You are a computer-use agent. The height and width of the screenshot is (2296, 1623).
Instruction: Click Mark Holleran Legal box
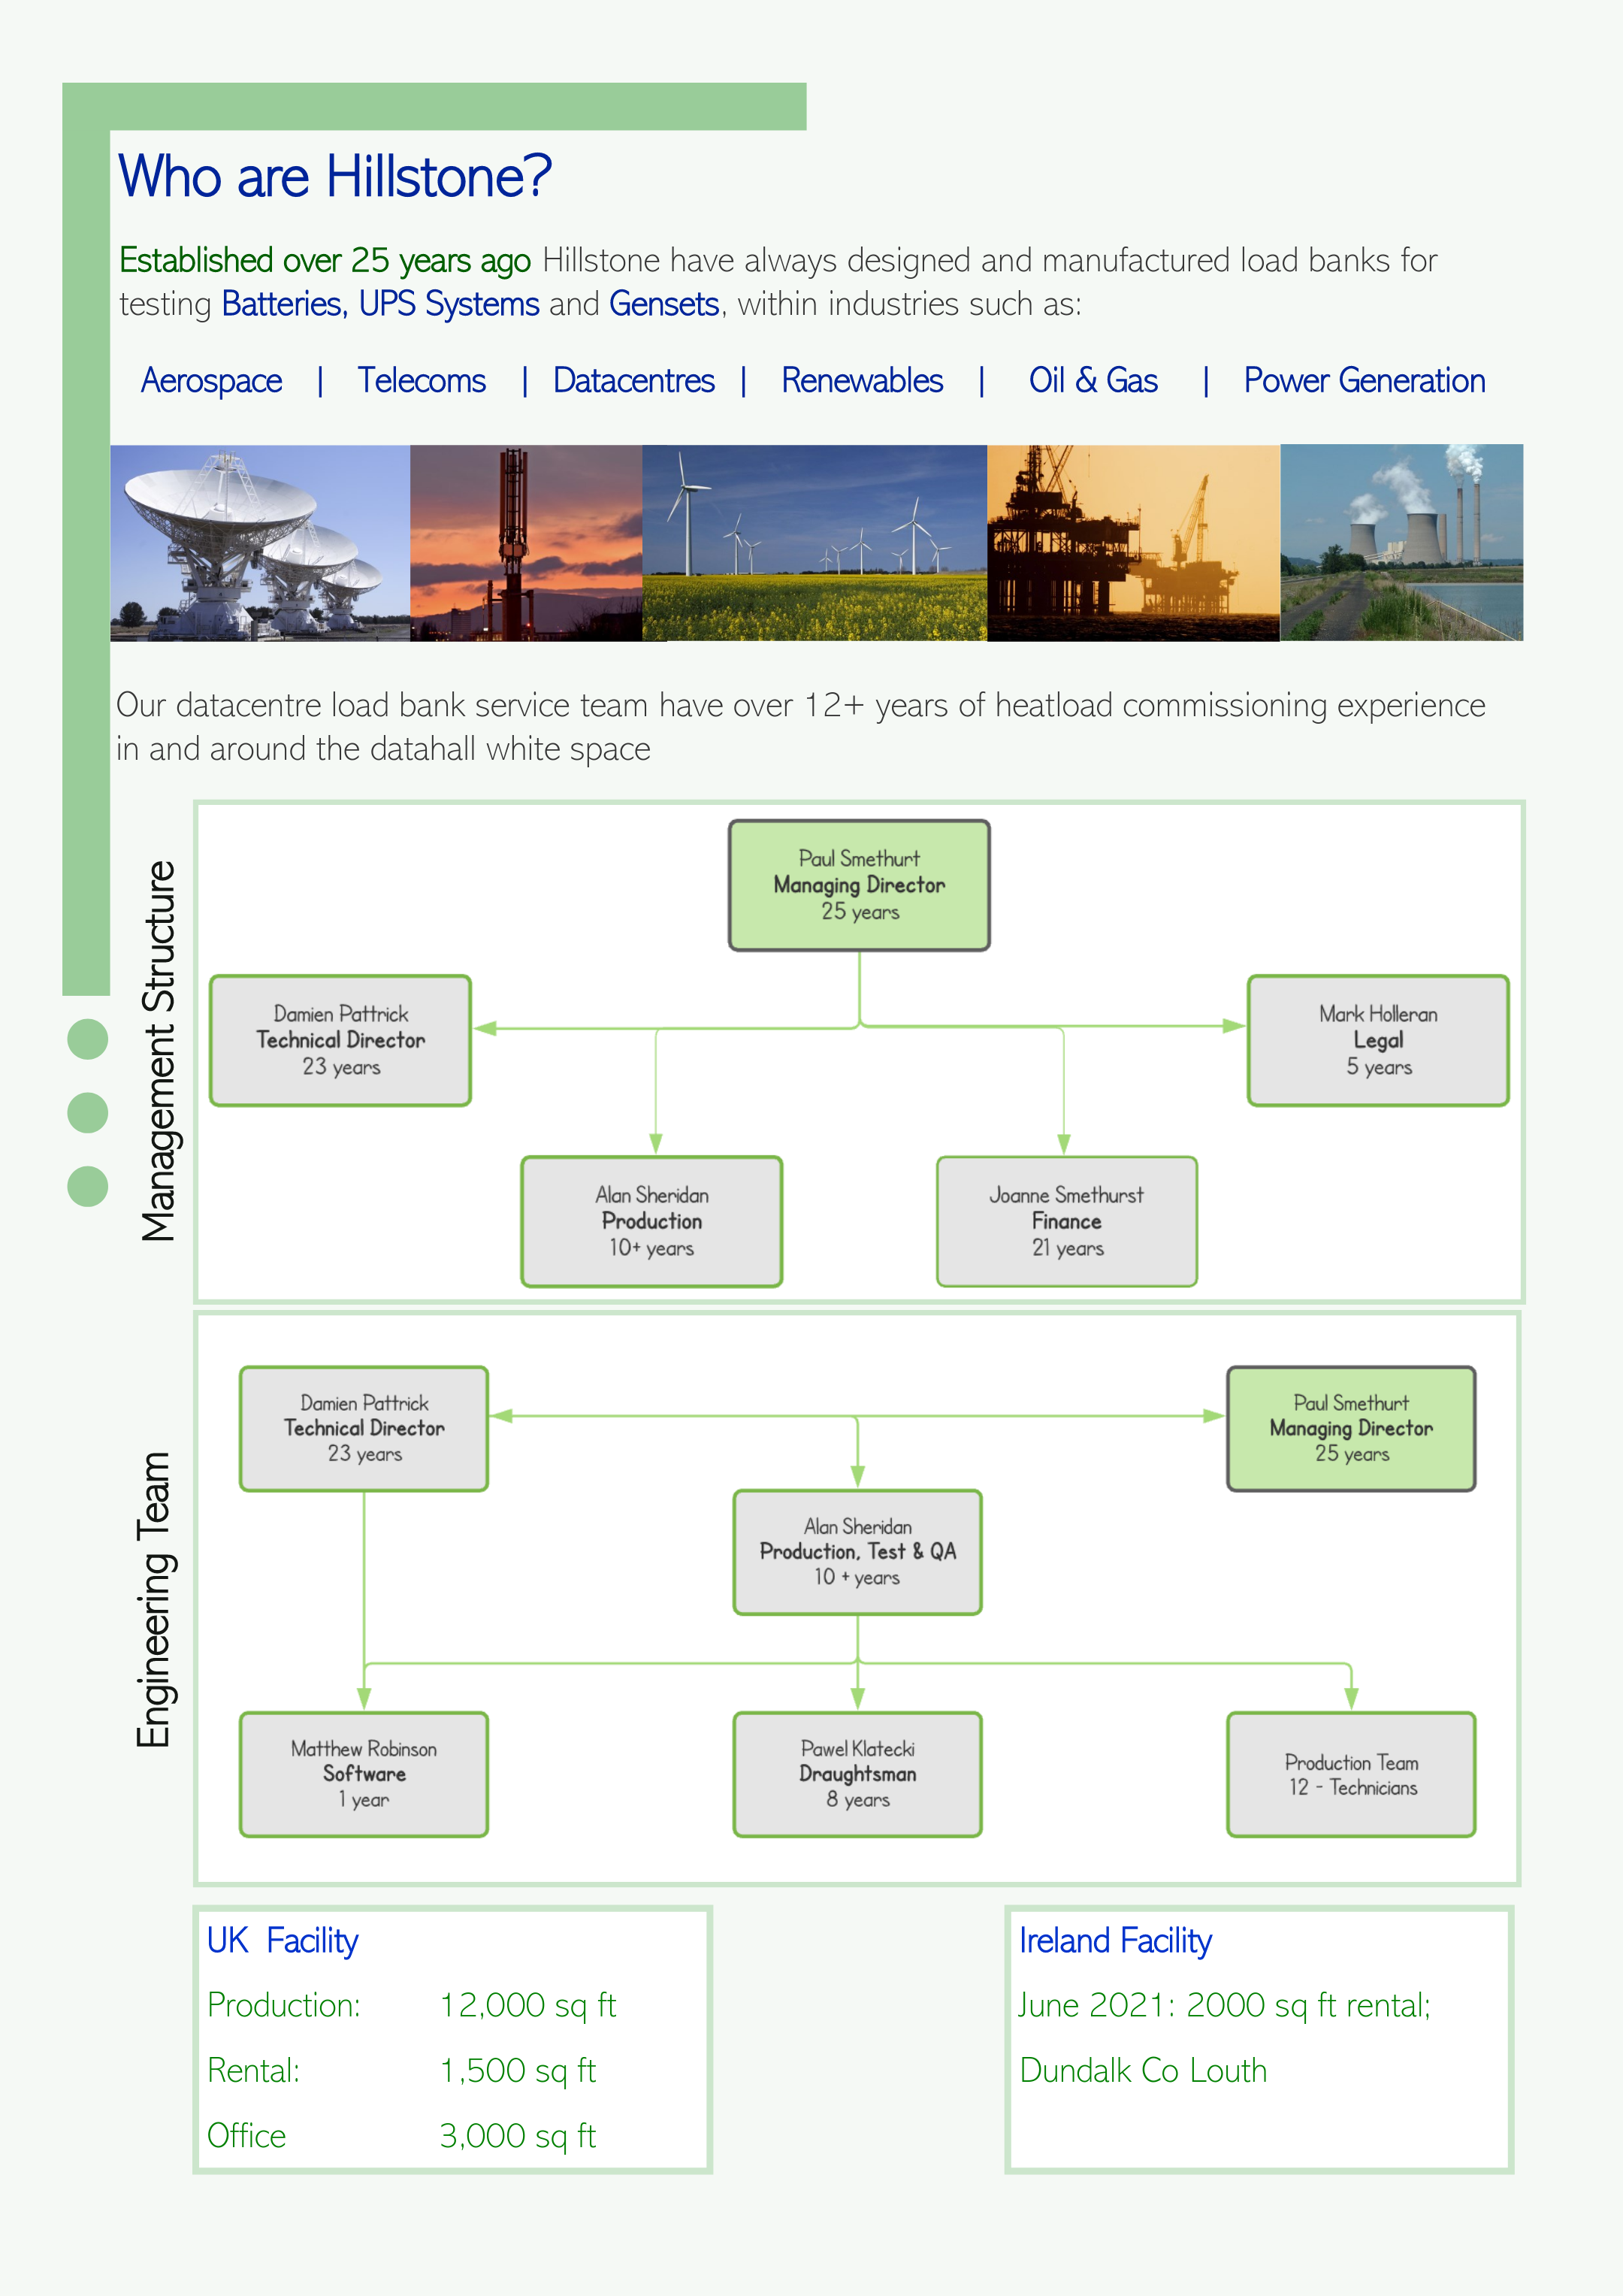1378,1041
